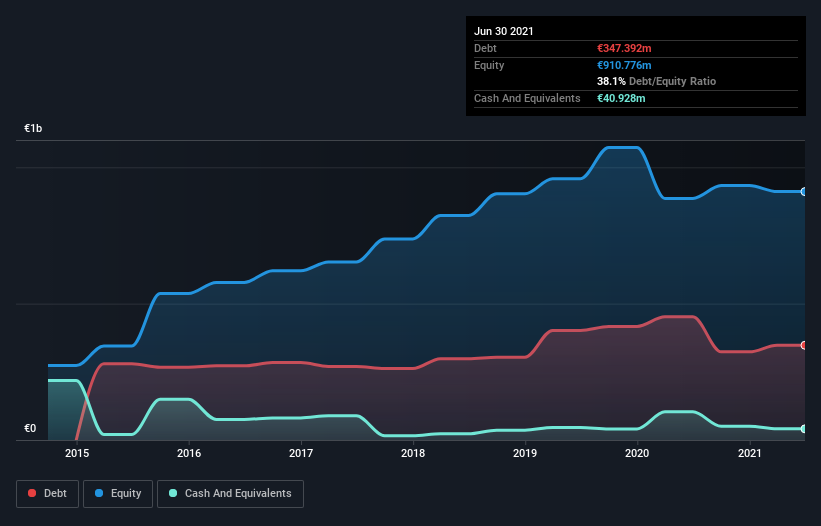Click the €1b y-axis label
The height and width of the screenshot is (526, 821).
pyautogui.click(x=33, y=128)
